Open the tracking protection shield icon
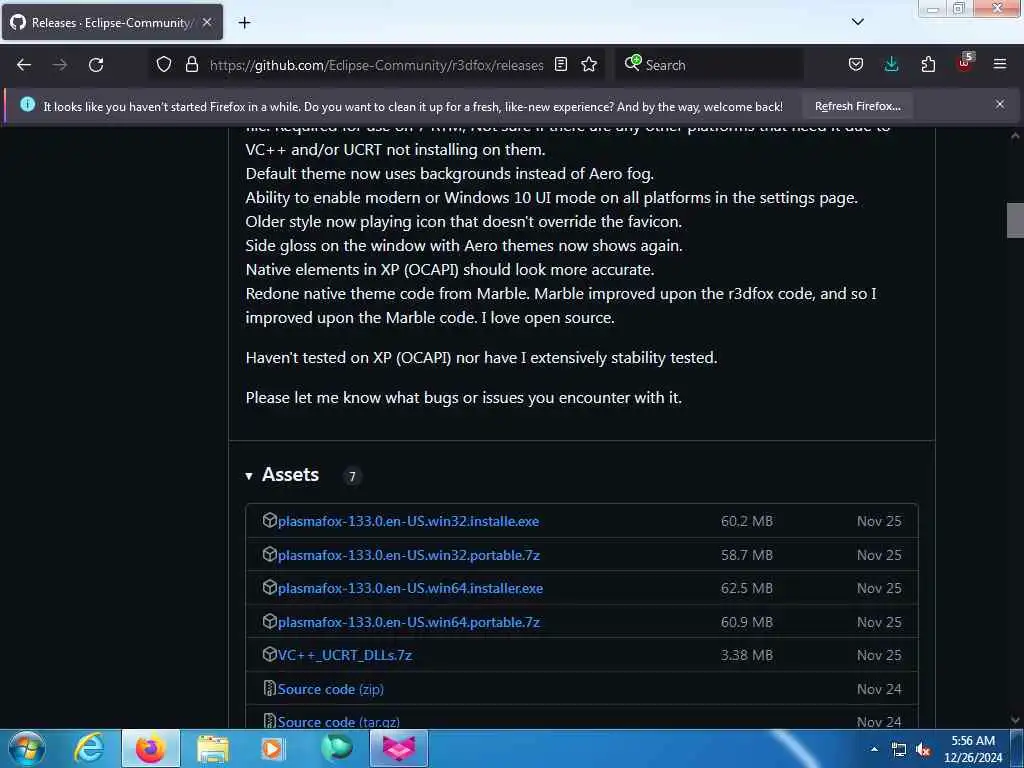1024x768 pixels. click(x=164, y=65)
